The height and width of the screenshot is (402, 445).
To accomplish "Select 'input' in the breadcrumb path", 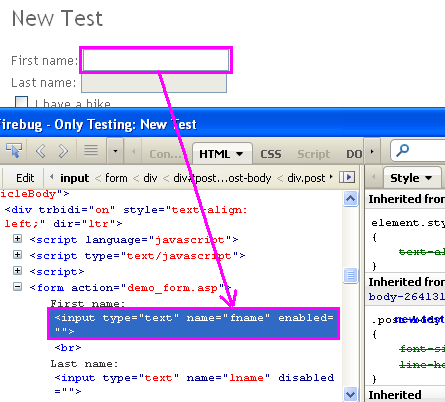I will [x=75, y=178].
